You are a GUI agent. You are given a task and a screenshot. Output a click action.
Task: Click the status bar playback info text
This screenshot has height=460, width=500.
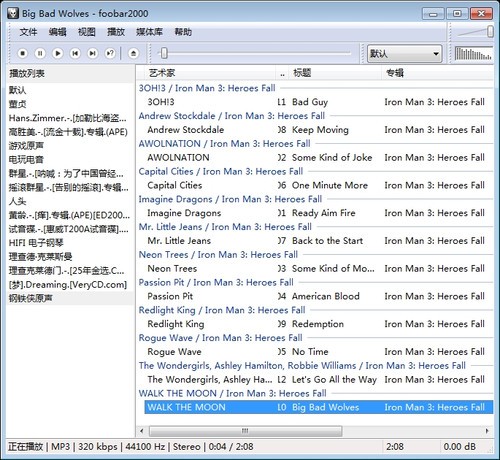[131, 447]
